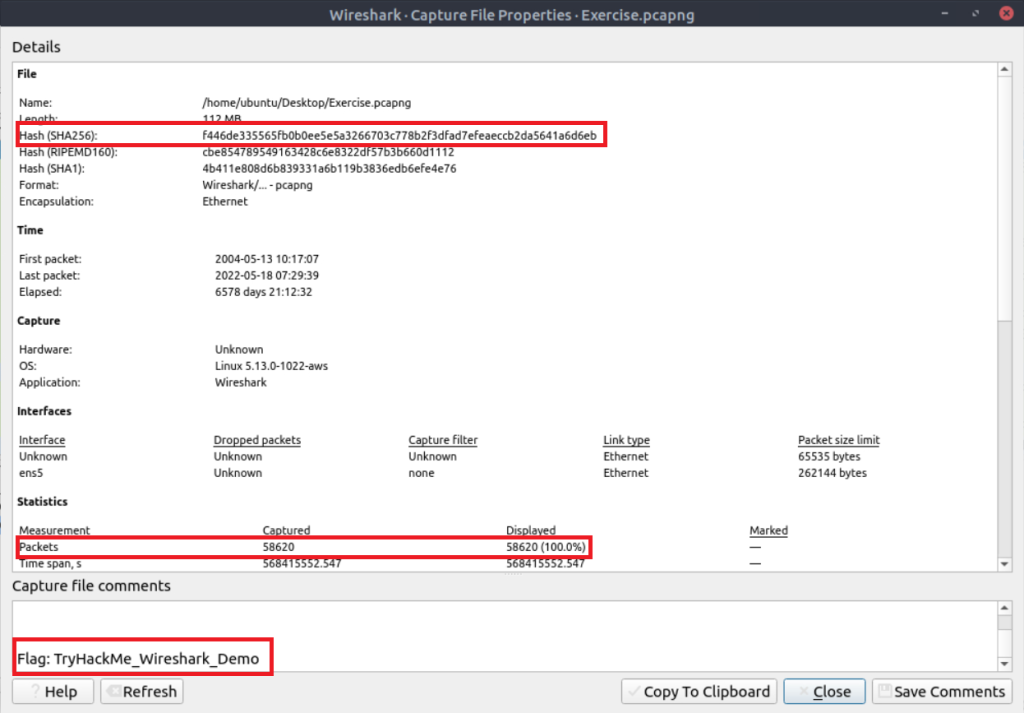
Task: Click the Close button at the bottom
Action: click(x=823, y=691)
